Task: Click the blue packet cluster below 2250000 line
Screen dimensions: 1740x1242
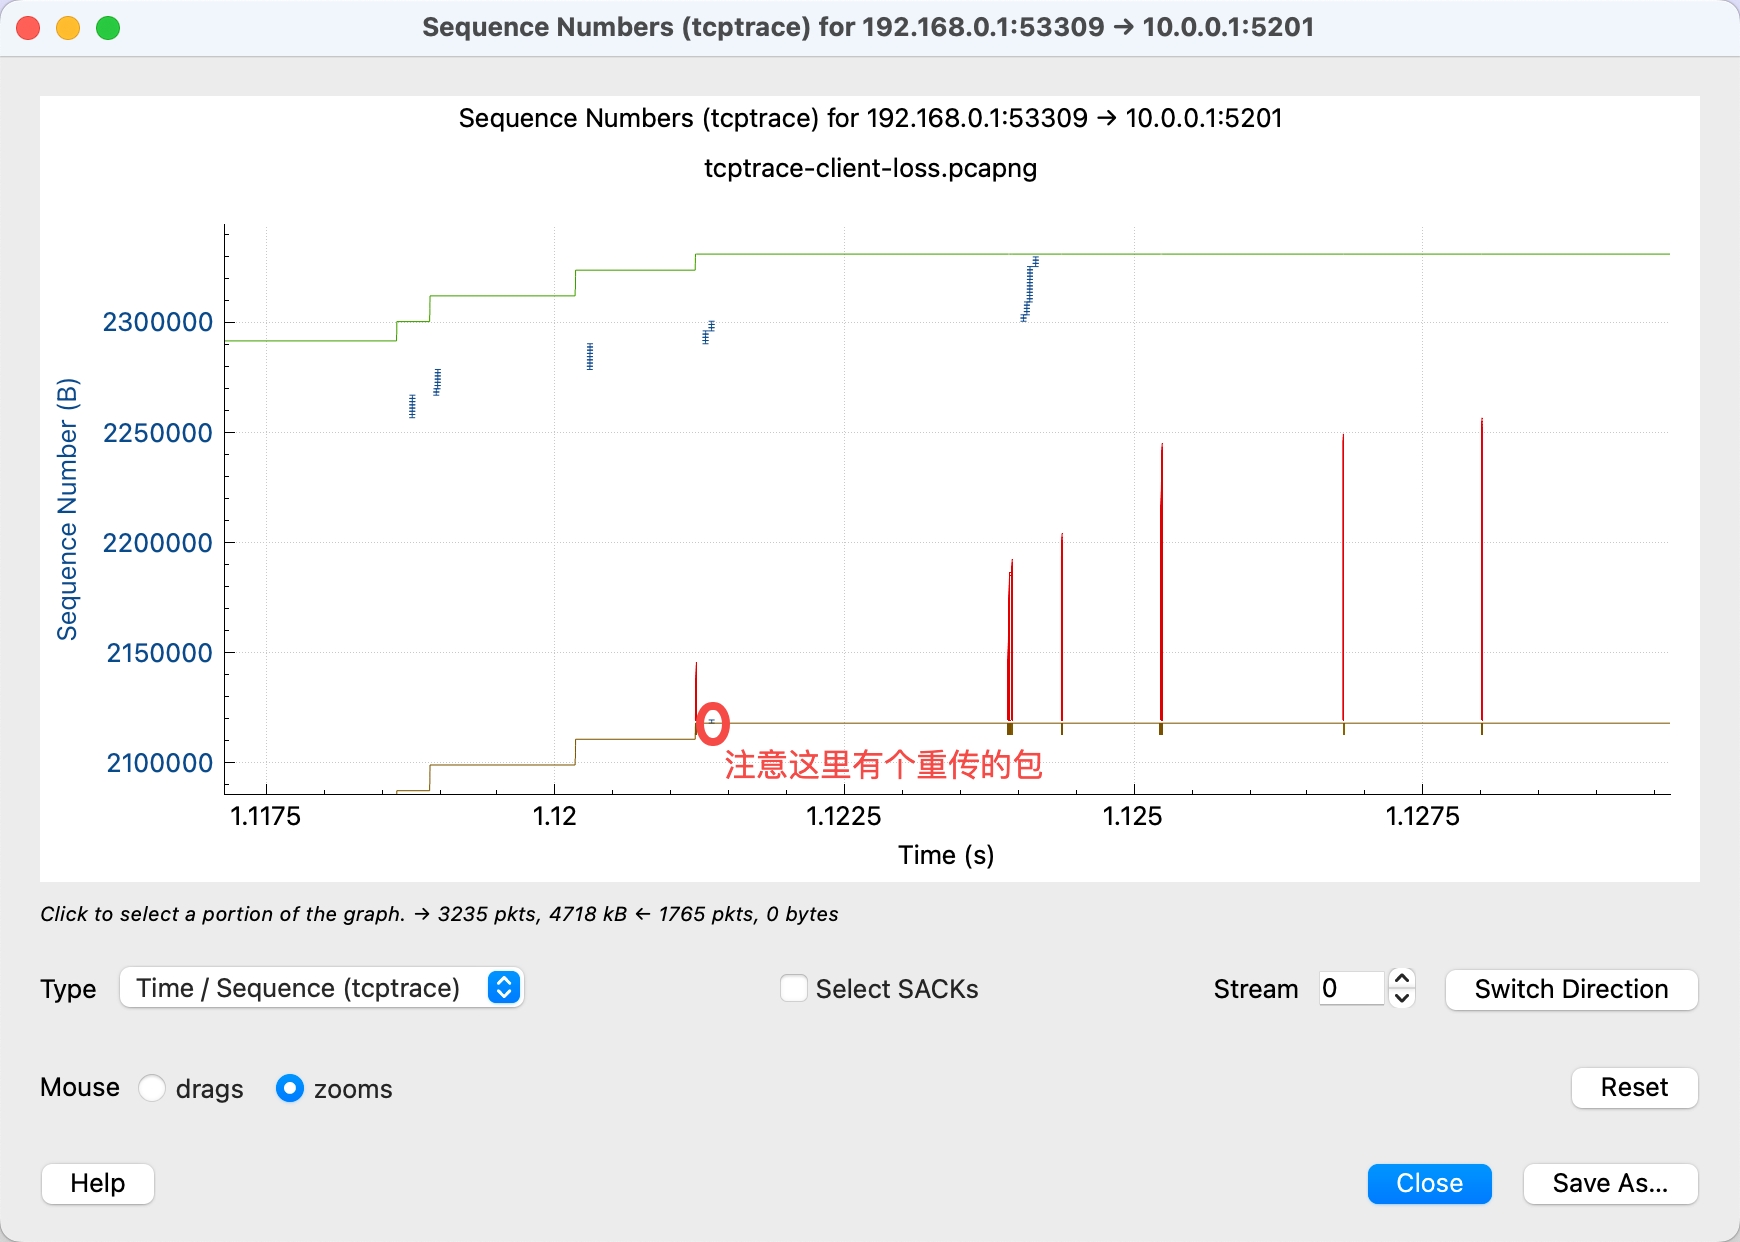Action: 412,406
